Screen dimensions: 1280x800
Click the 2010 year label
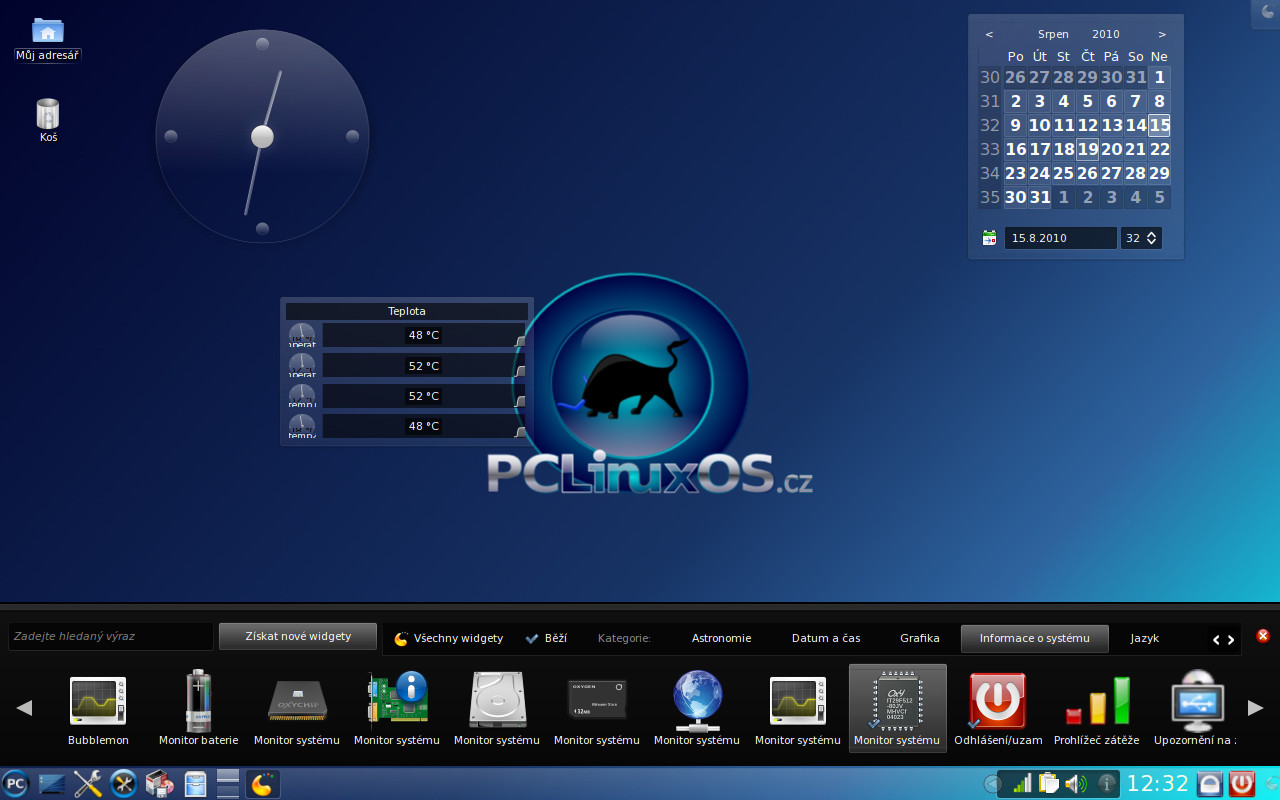(1106, 34)
